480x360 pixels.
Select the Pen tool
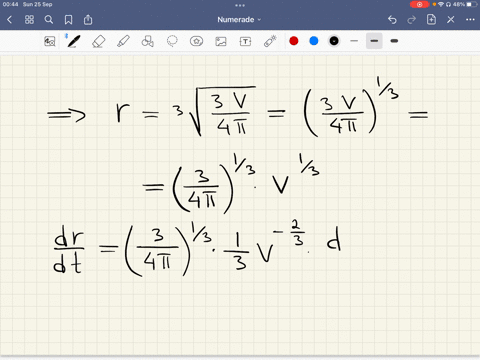[x=73, y=41]
